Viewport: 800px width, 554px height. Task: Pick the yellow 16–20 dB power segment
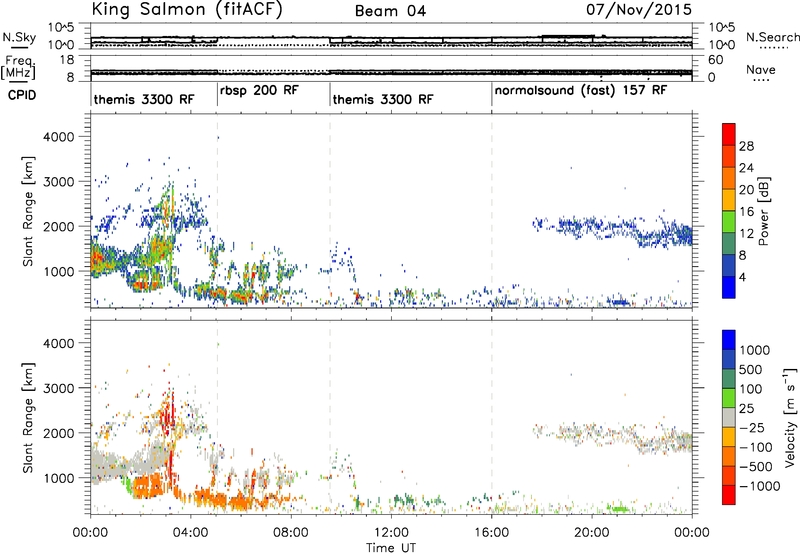point(729,200)
